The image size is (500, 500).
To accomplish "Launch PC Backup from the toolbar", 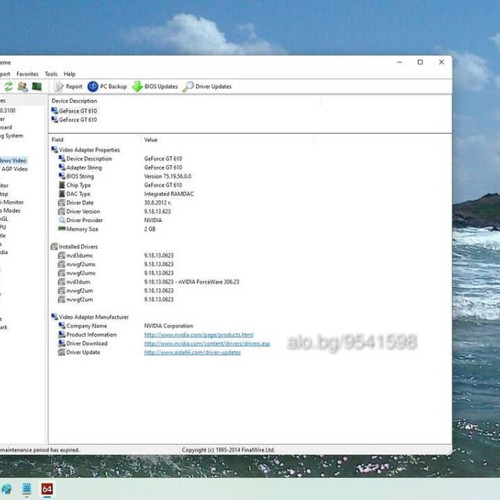I will (x=107, y=87).
